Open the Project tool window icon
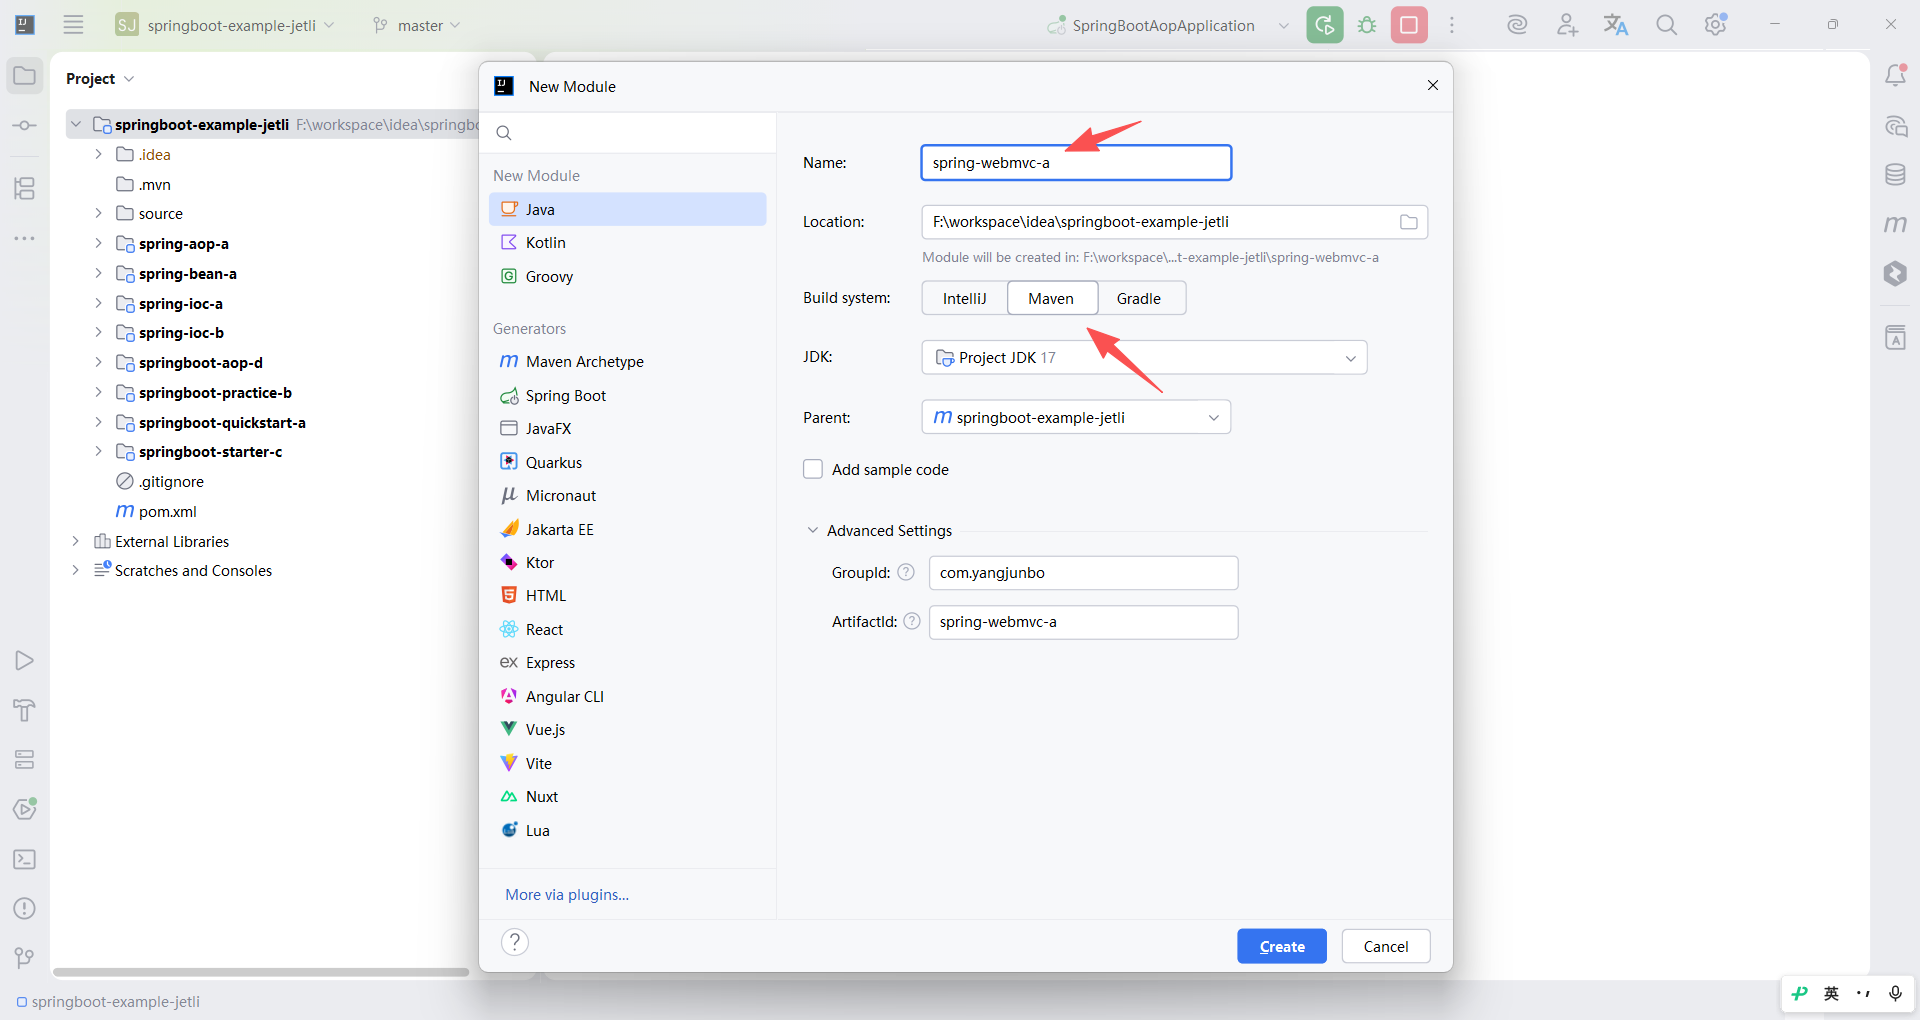Image resolution: width=1920 pixels, height=1020 pixels. [25, 76]
